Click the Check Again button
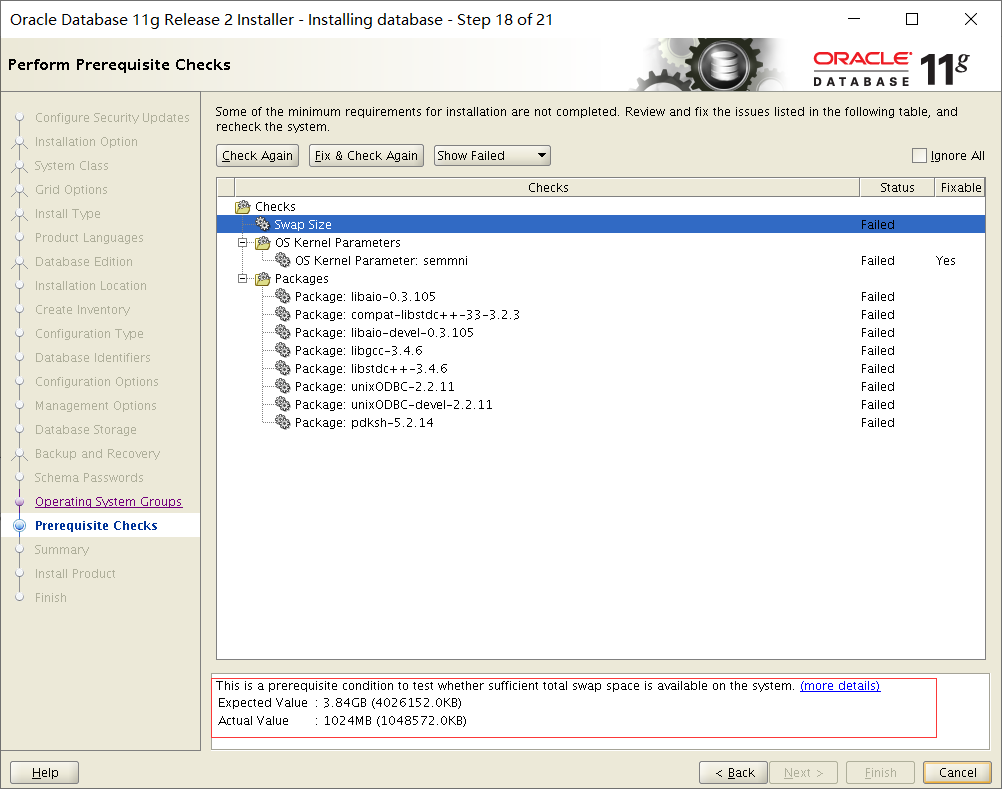 257,155
